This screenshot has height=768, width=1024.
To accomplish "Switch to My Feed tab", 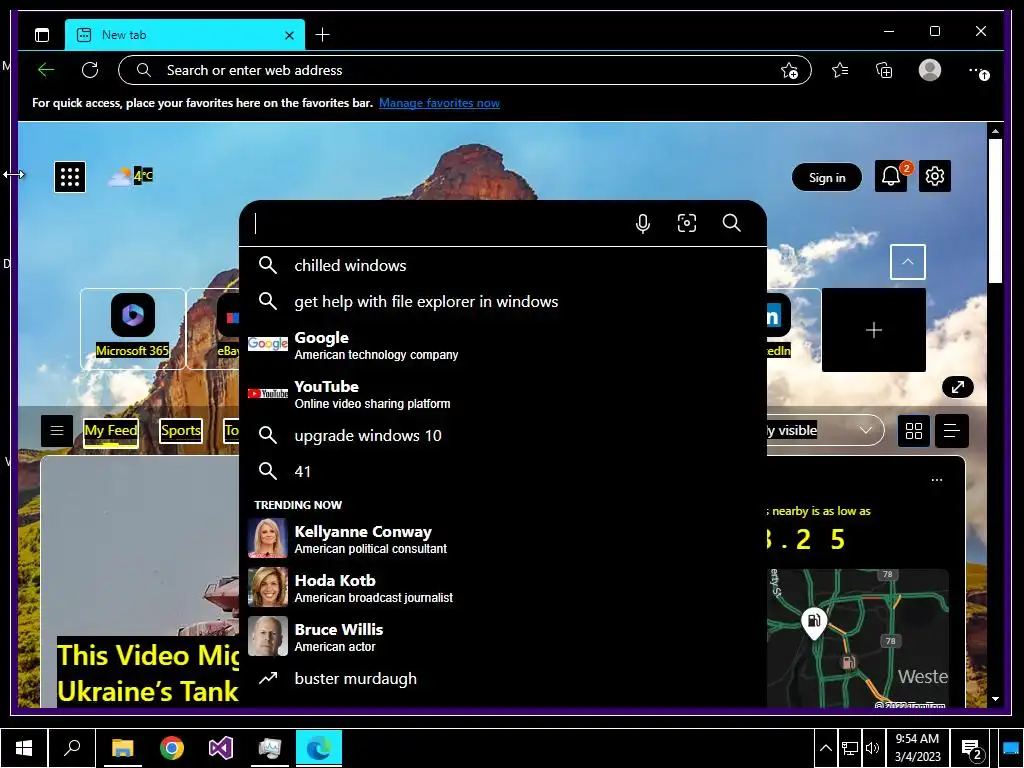I will pyautogui.click(x=110, y=431).
